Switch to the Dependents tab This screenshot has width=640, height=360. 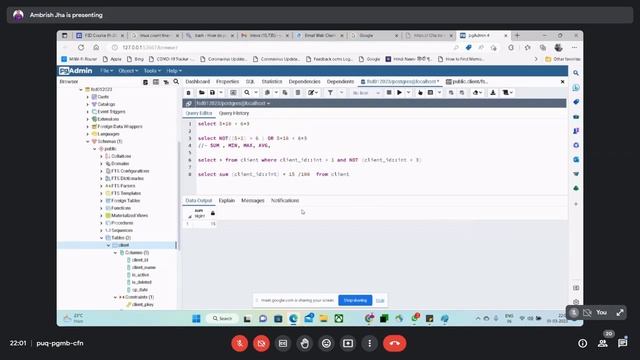(x=340, y=82)
